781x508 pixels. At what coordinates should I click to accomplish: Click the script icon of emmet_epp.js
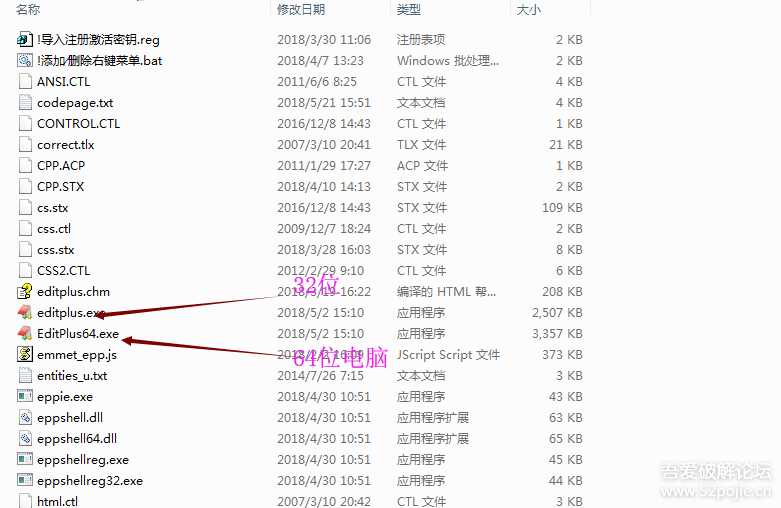25,354
